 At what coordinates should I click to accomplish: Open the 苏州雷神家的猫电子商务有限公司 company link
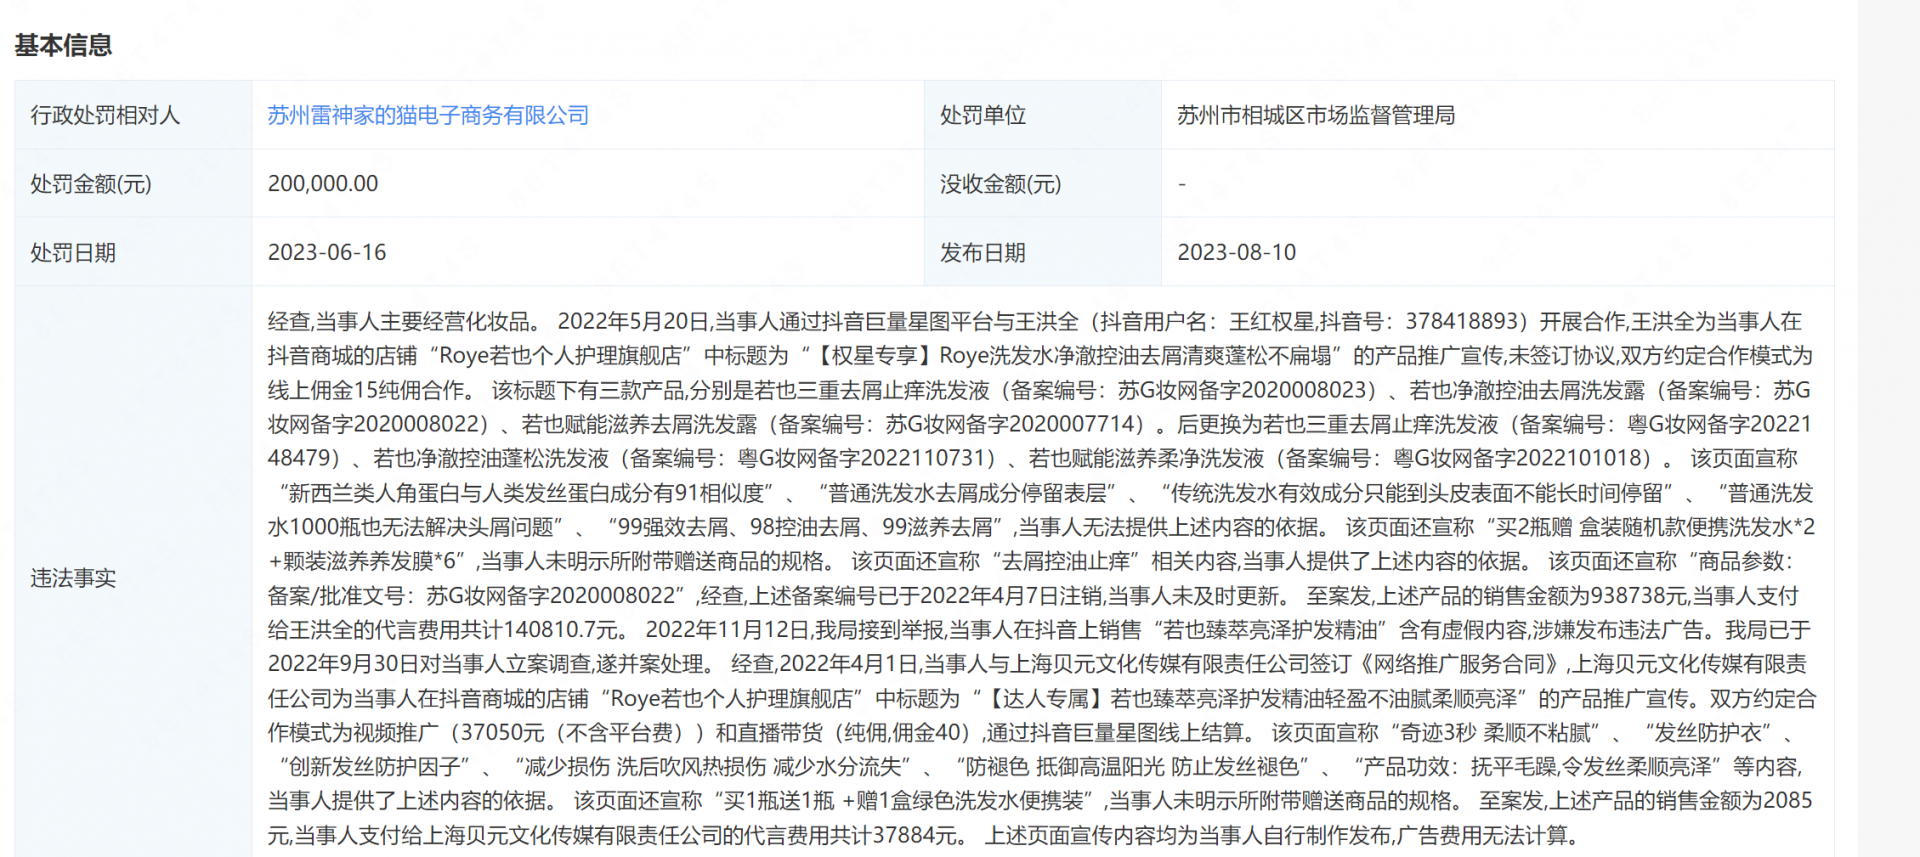pyautogui.click(x=428, y=115)
